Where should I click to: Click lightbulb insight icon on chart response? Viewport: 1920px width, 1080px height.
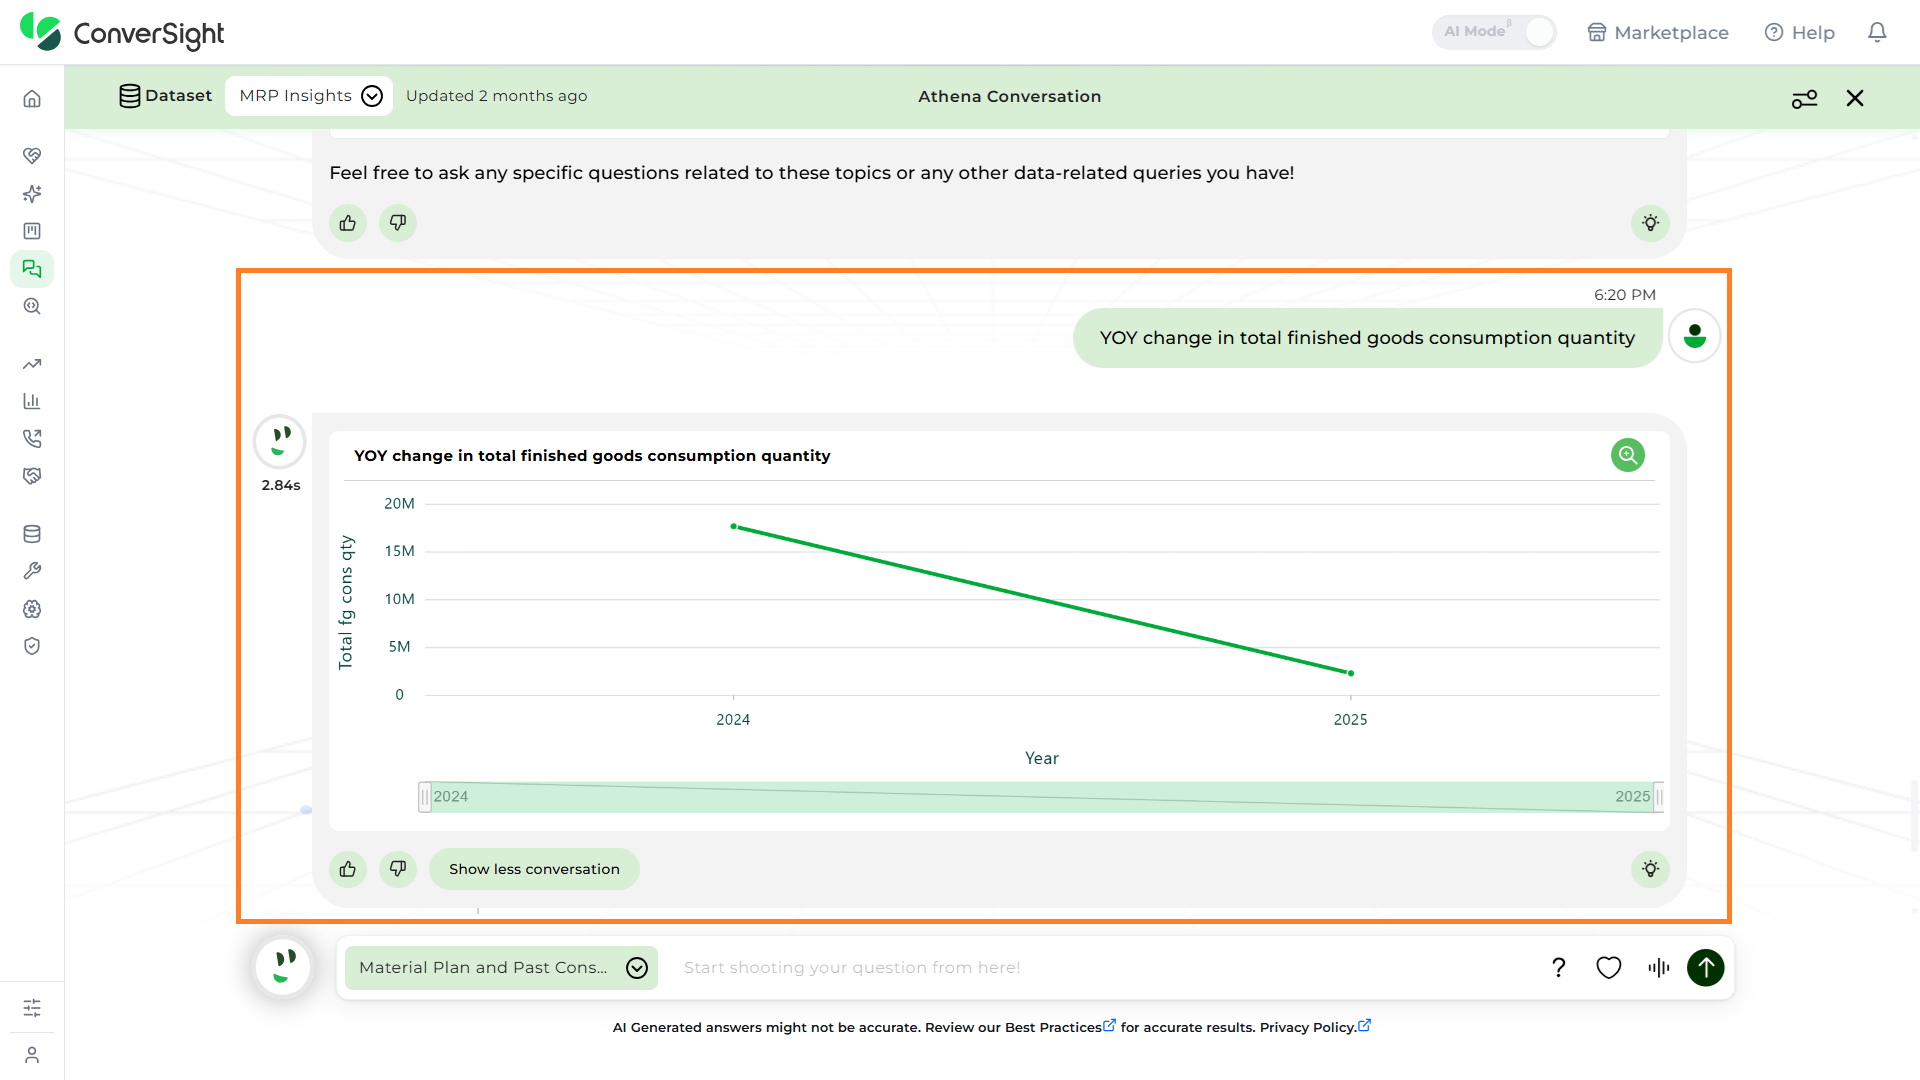coord(1650,869)
